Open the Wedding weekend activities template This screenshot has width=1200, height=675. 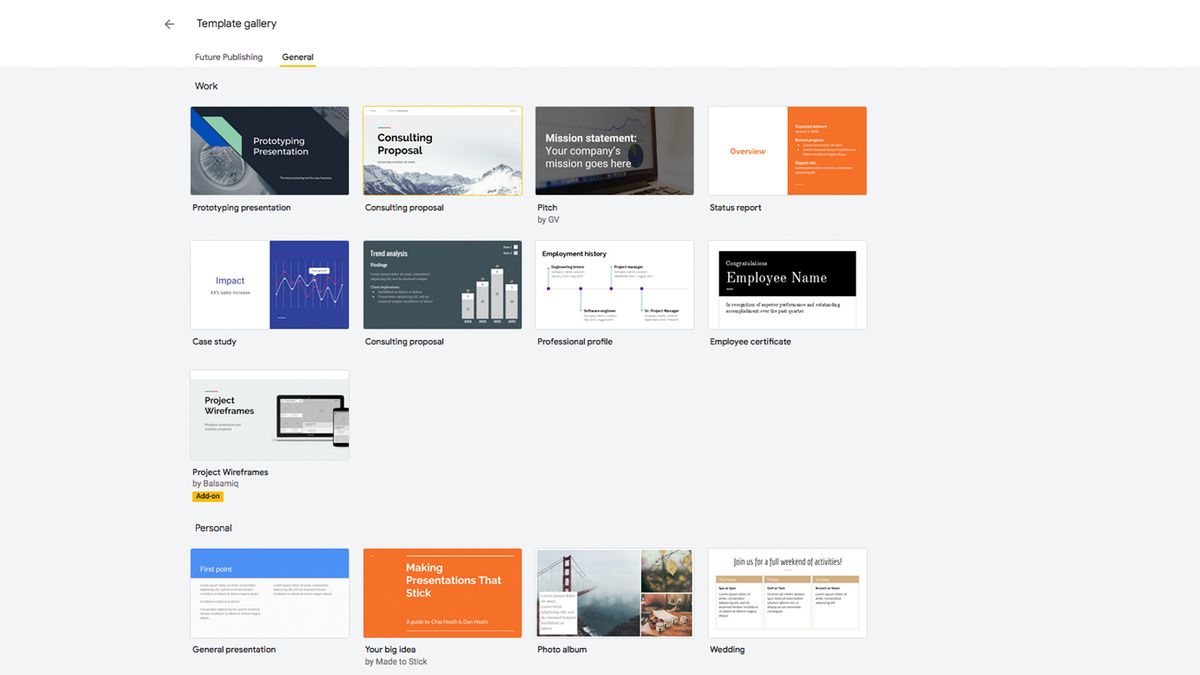click(x=787, y=592)
